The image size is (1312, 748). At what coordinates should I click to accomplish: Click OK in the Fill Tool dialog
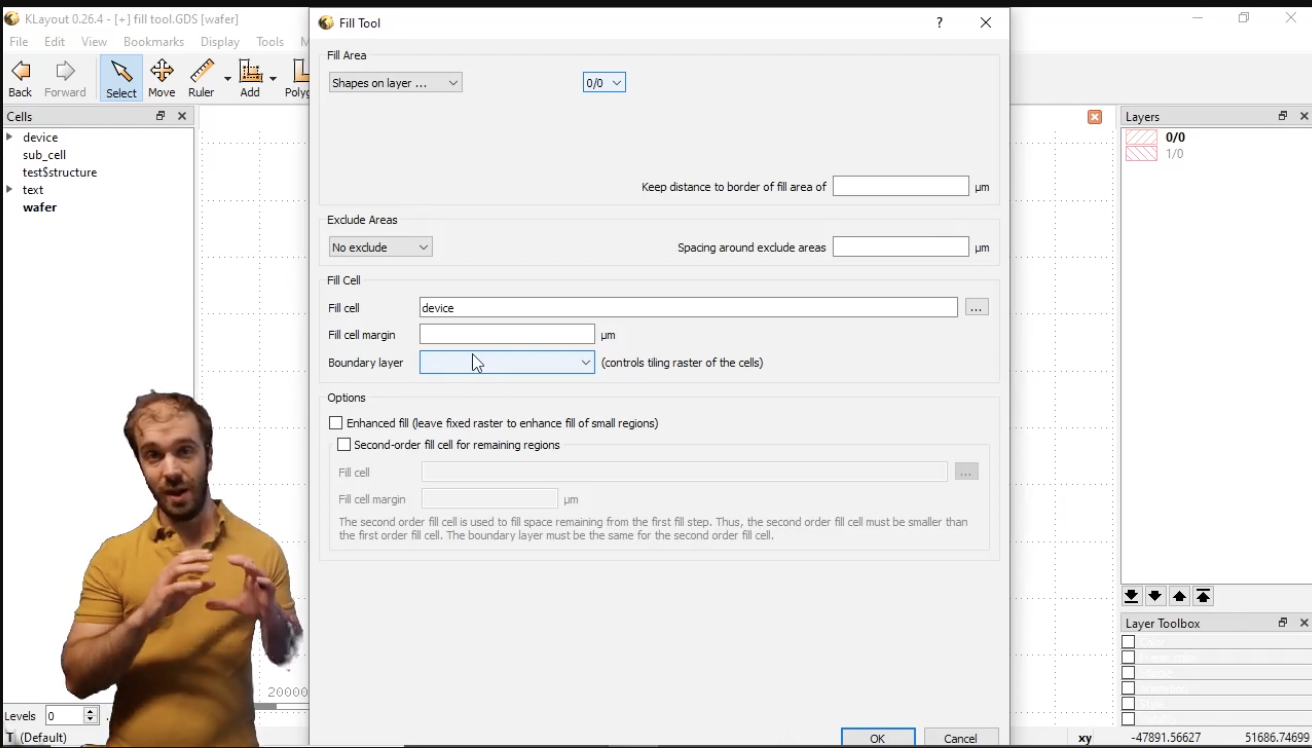(x=877, y=737)
